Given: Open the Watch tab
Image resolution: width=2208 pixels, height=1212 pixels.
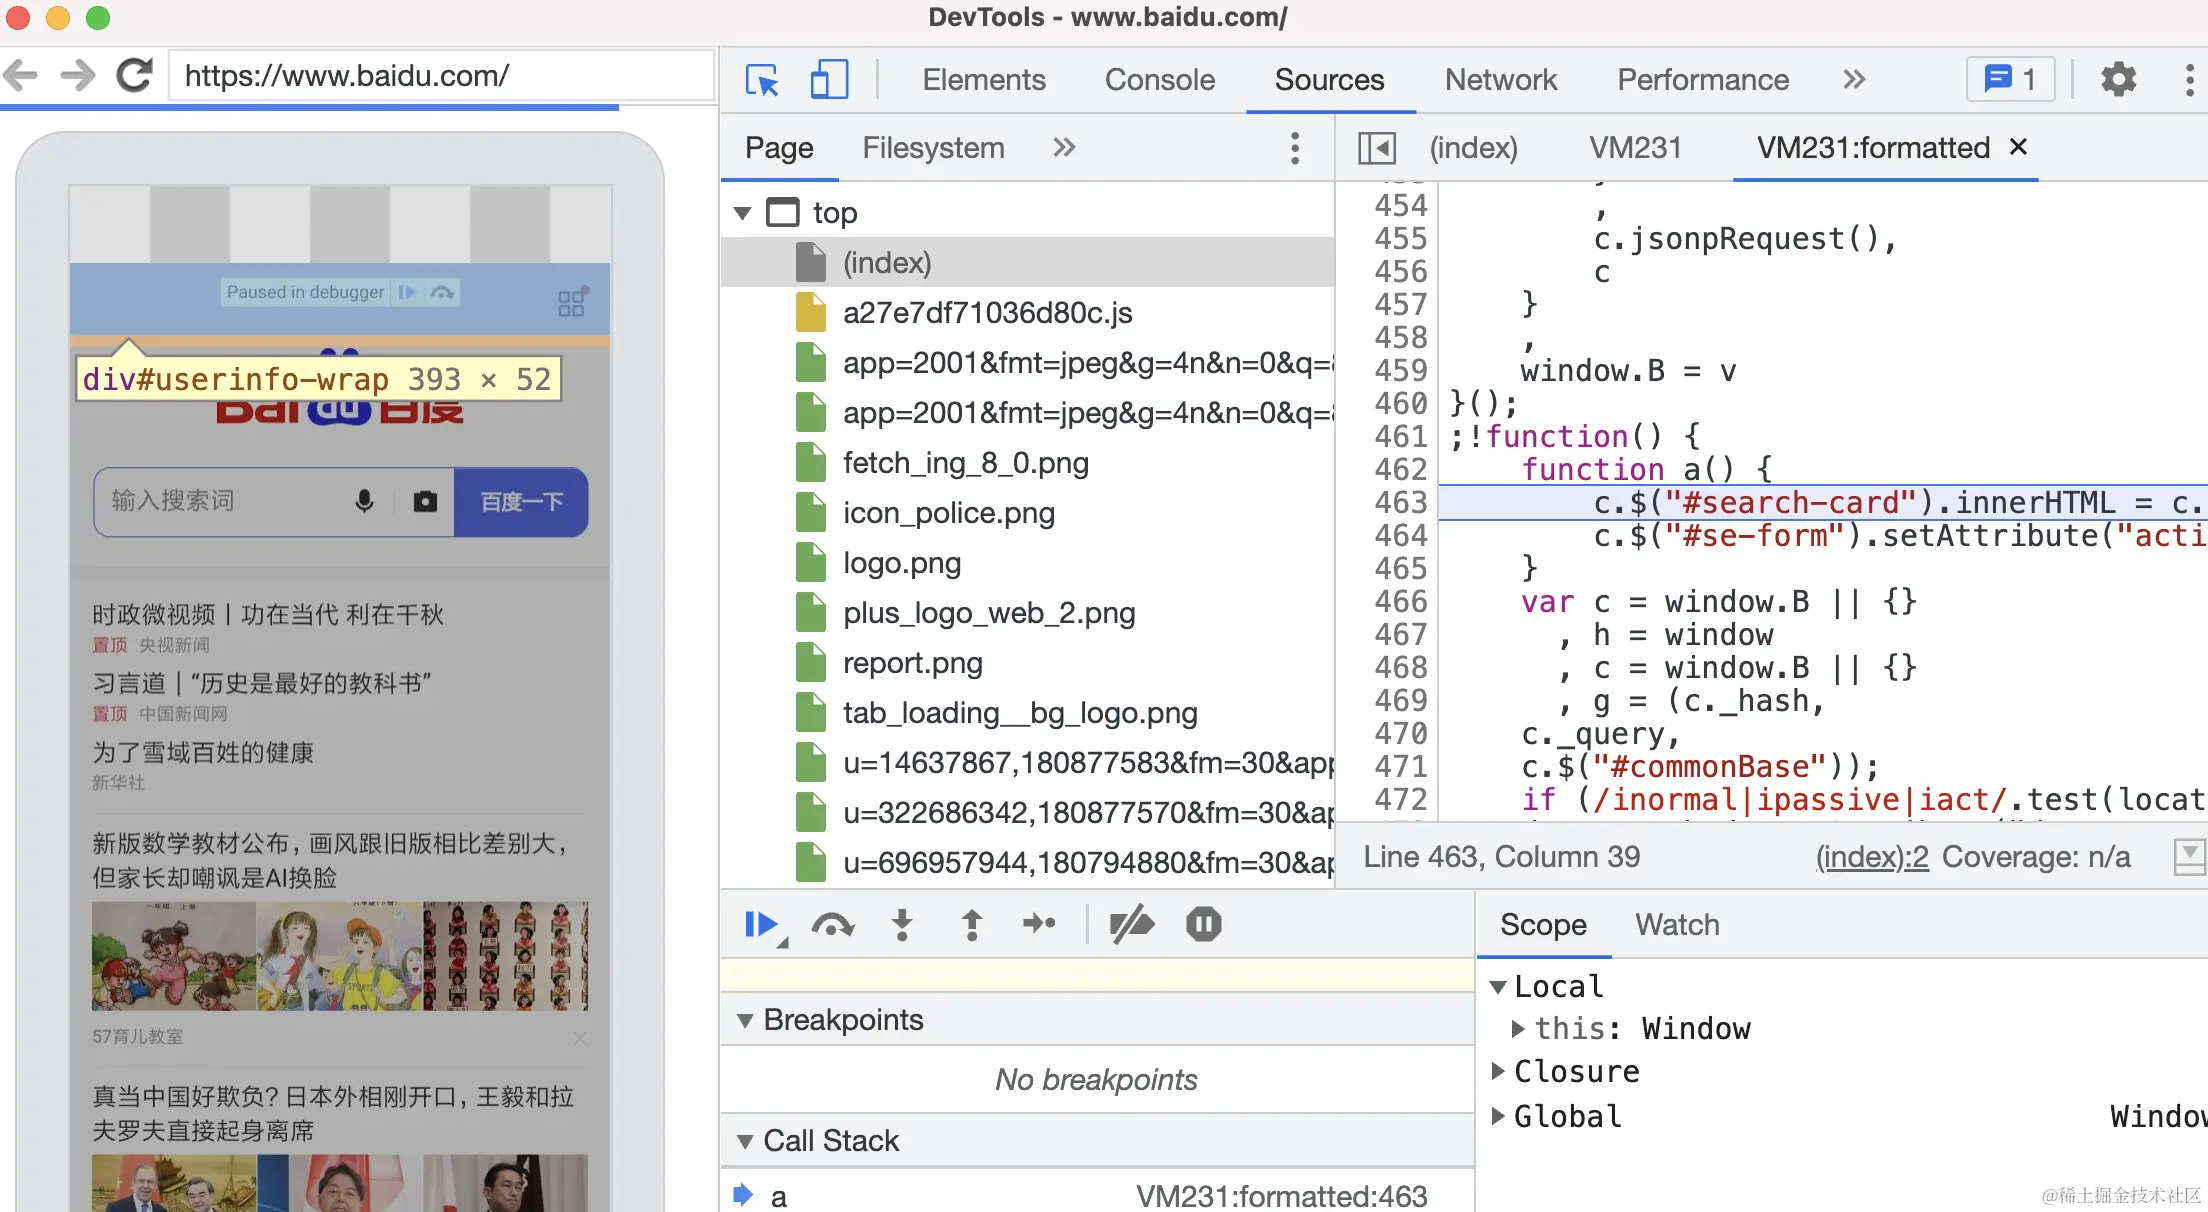Looking at the screenshot, I should pyautogui.click(x=1677, y=924).
